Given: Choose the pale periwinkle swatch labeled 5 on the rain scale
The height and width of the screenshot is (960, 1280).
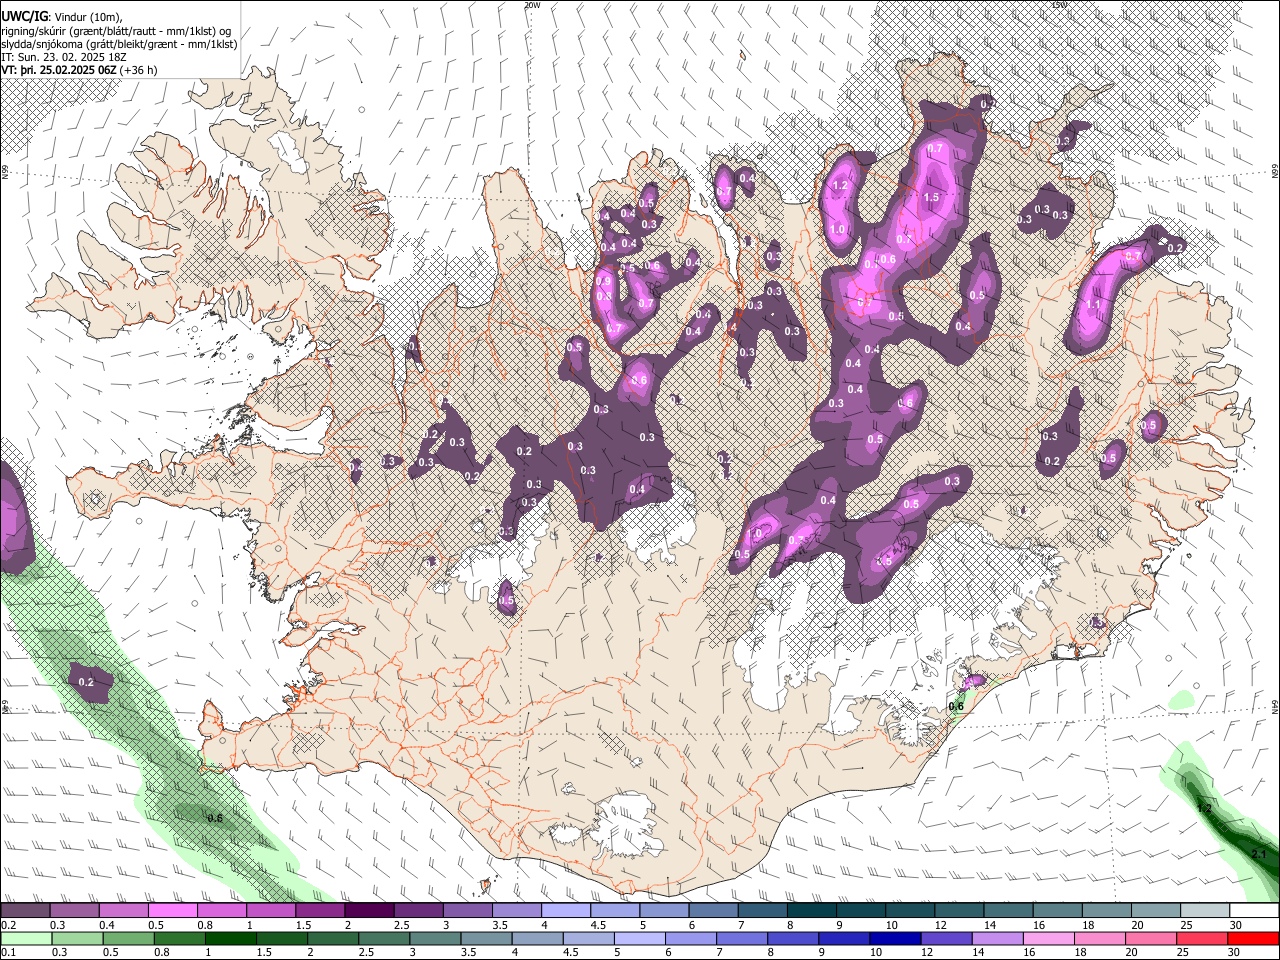Looking at the screenshot, I should [640, 938].
